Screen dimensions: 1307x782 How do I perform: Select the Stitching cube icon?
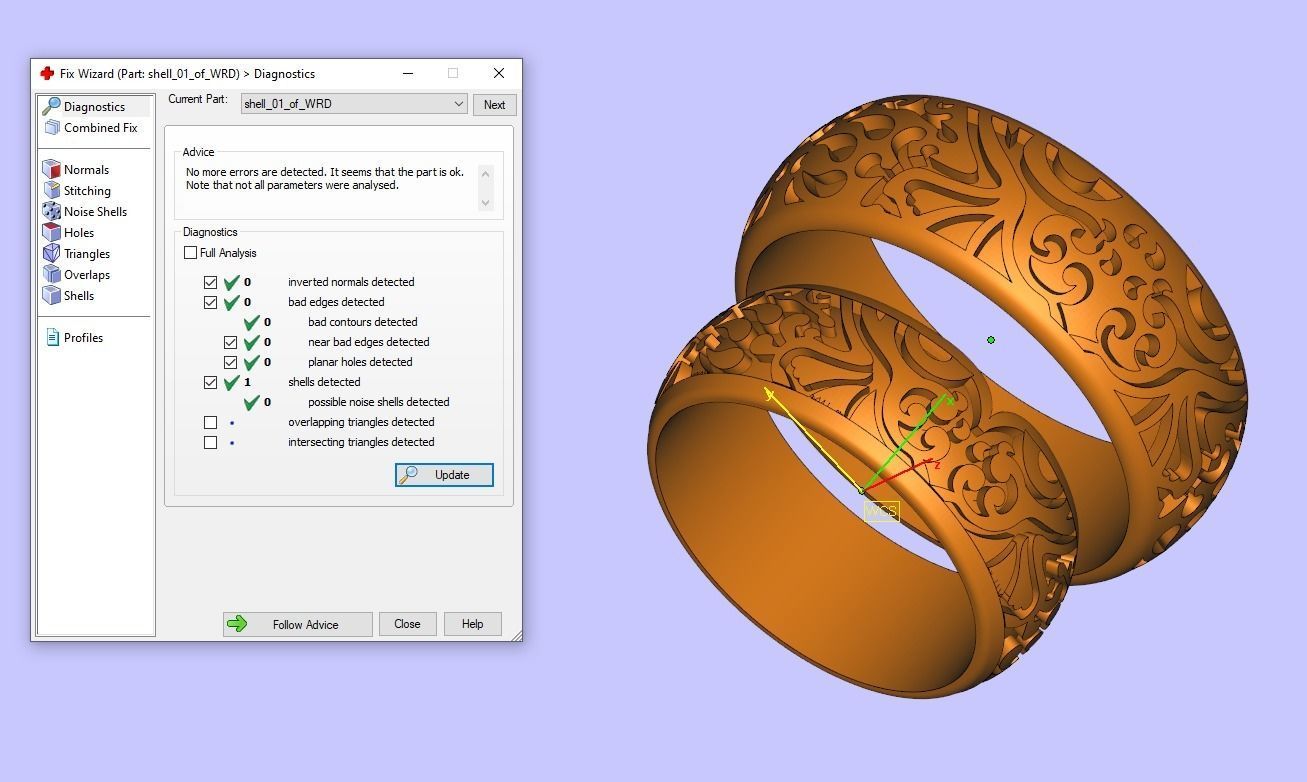(51, 190)
